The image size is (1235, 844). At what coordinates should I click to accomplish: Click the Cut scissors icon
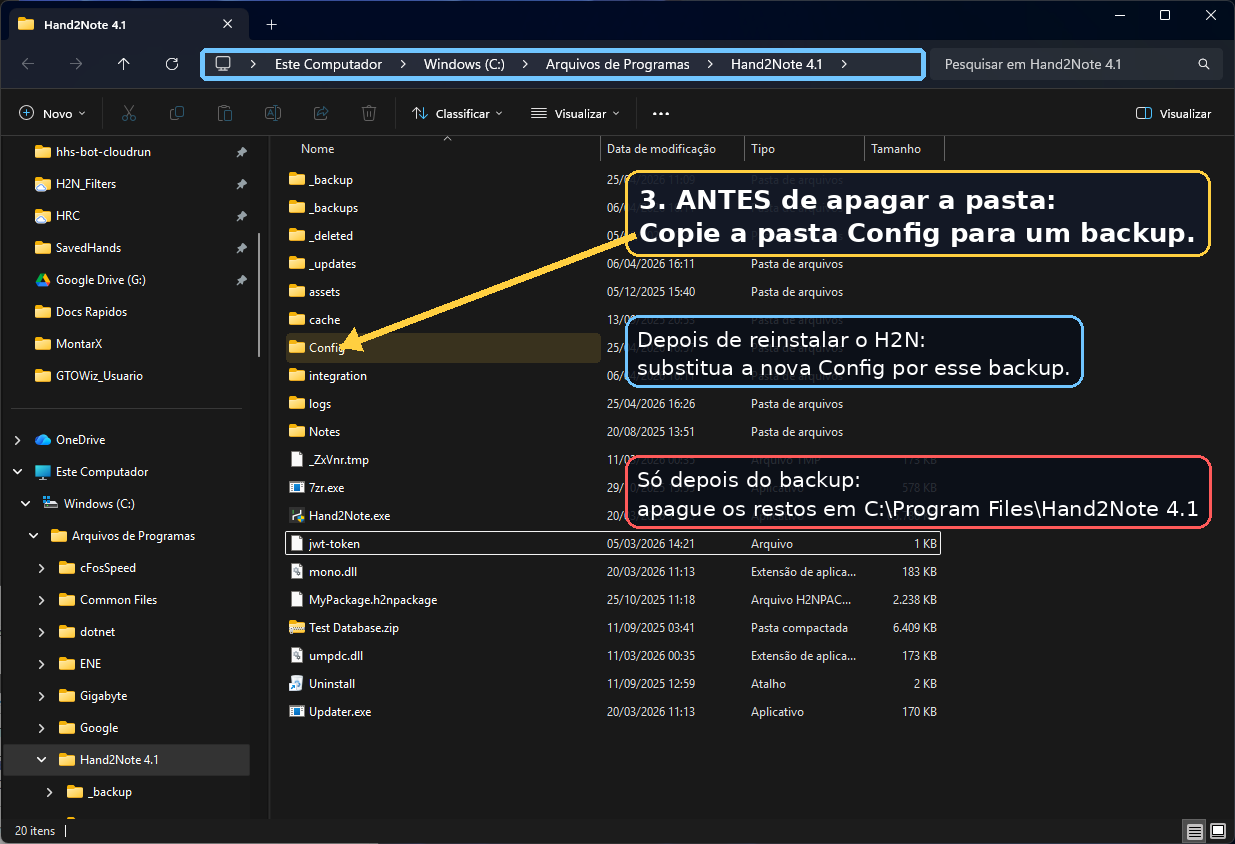tap(129, 113)
